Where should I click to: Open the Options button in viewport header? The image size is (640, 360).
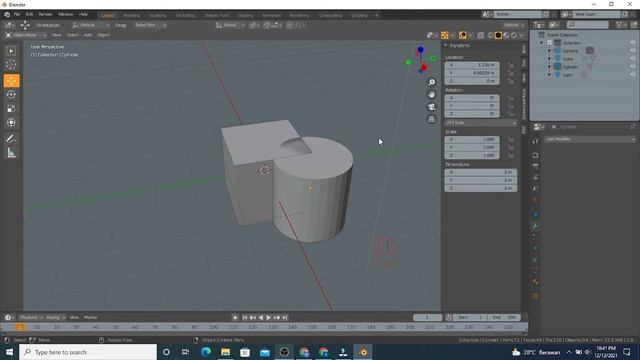(513, 25)
